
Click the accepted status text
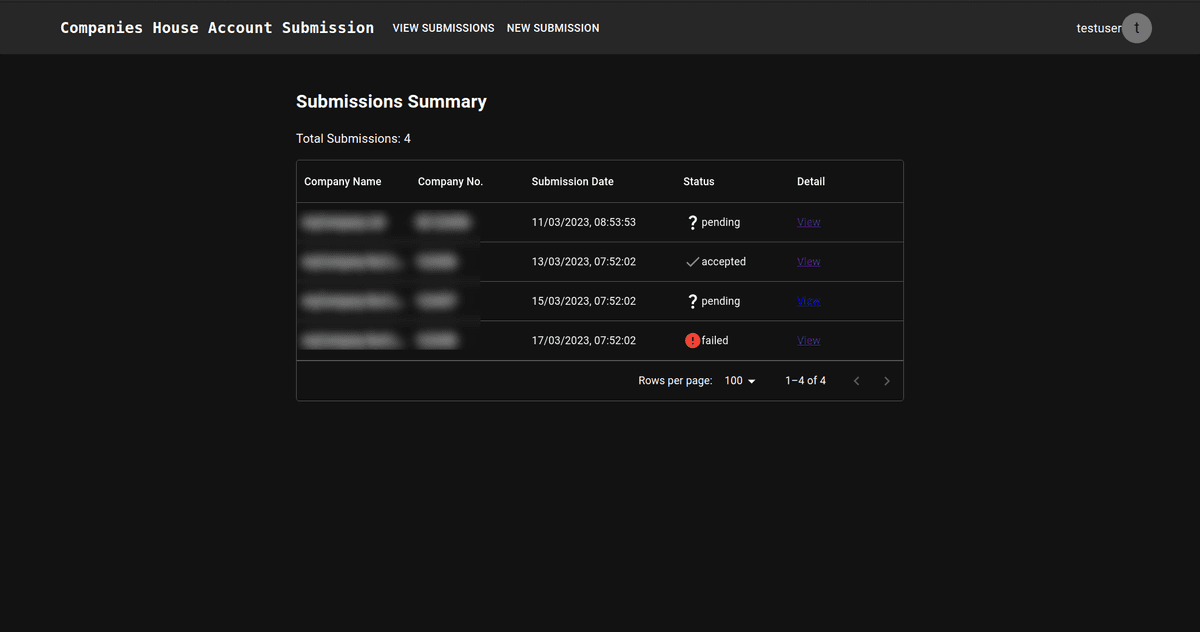724,262
